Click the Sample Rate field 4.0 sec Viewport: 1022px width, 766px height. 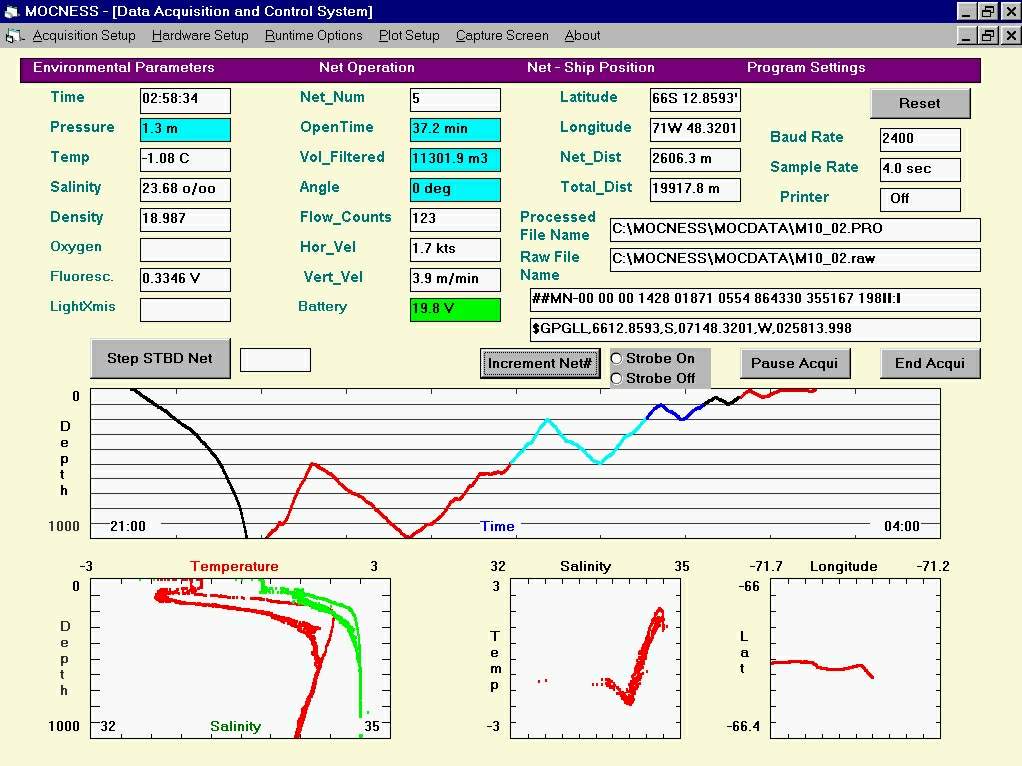(920, 169)
